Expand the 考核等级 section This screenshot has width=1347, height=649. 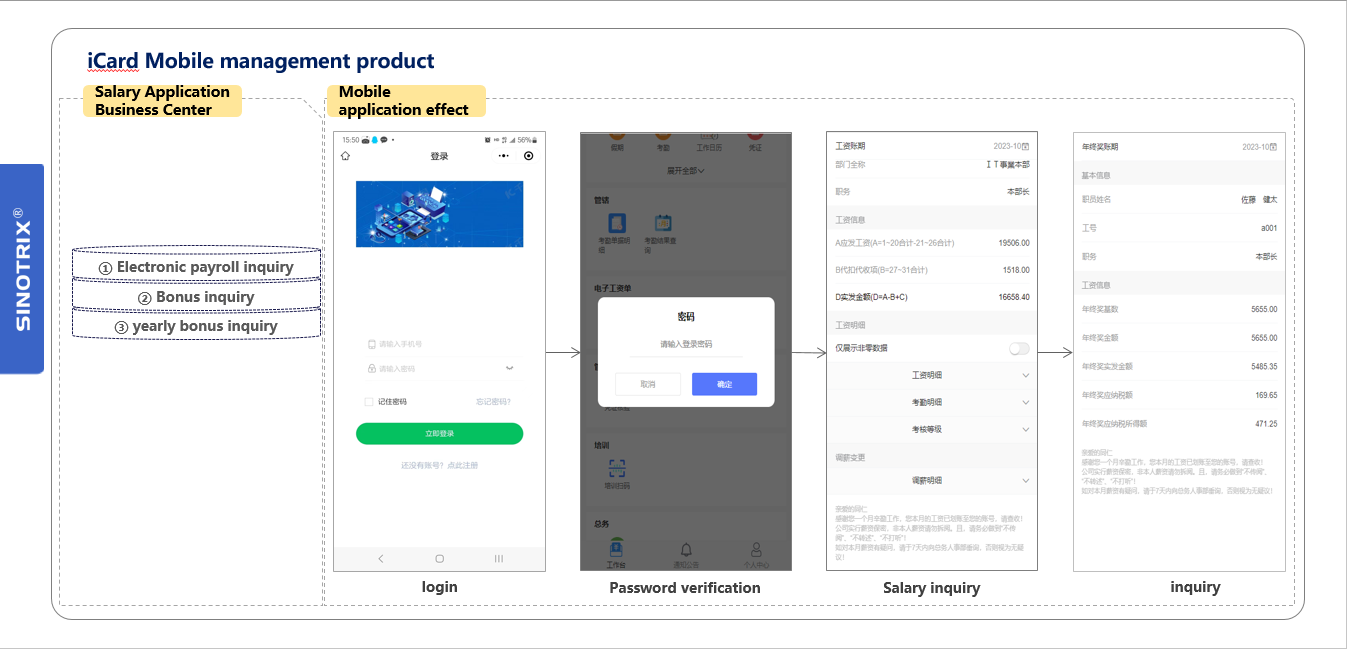click(x=932, y=429)
